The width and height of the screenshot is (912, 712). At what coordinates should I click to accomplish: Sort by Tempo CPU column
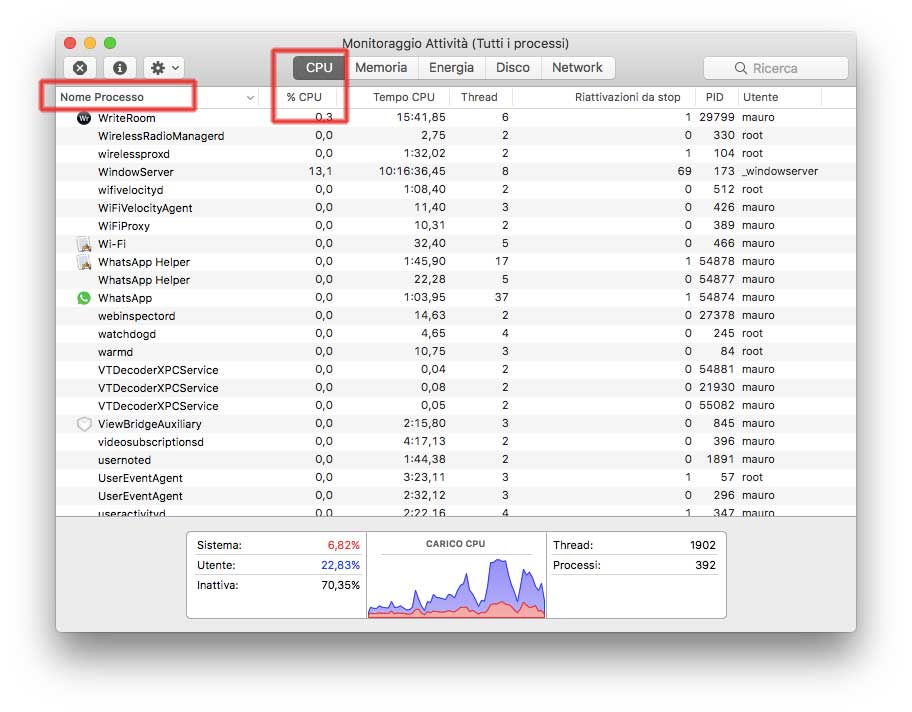click(x=404, y=97)
